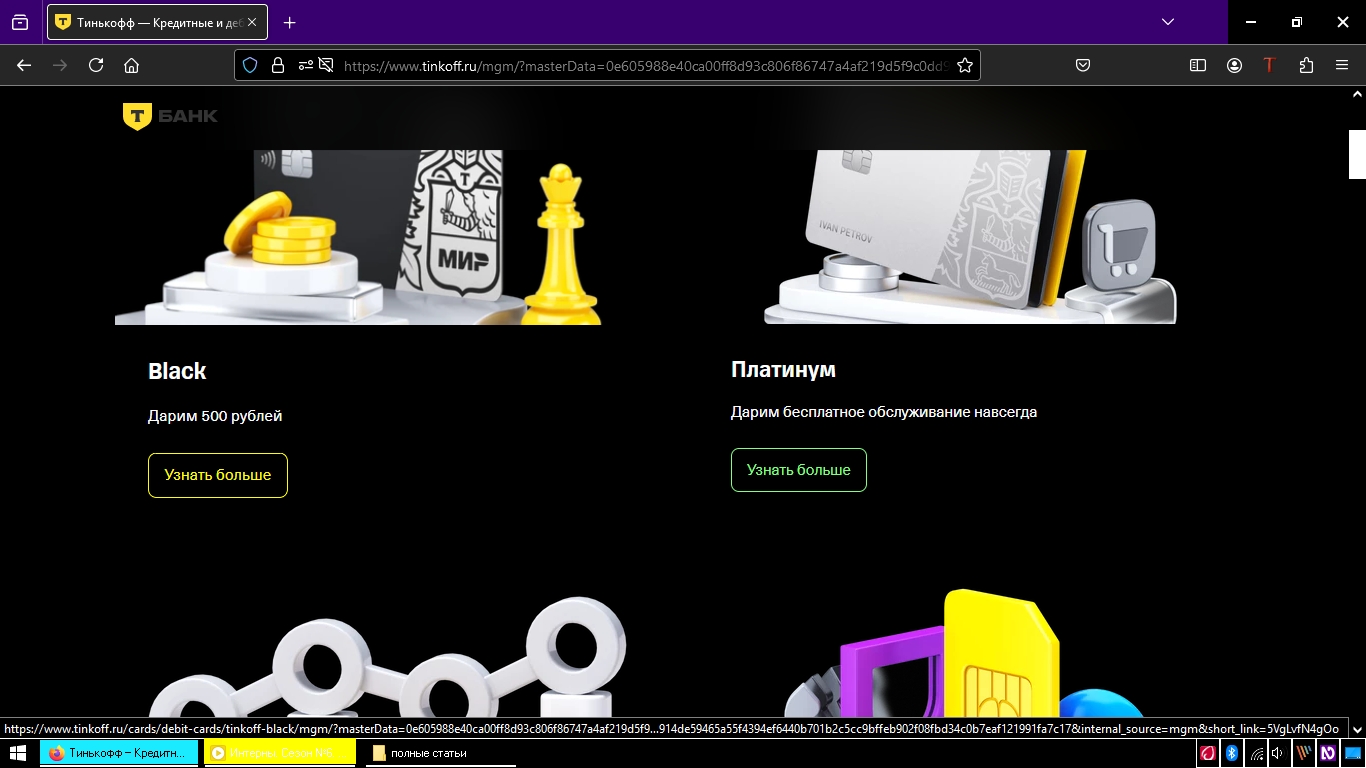The width and height of the screenshot is (1366, 768).
Task: Switch to полные статьи taskbar item
Action: pos(441,753)
